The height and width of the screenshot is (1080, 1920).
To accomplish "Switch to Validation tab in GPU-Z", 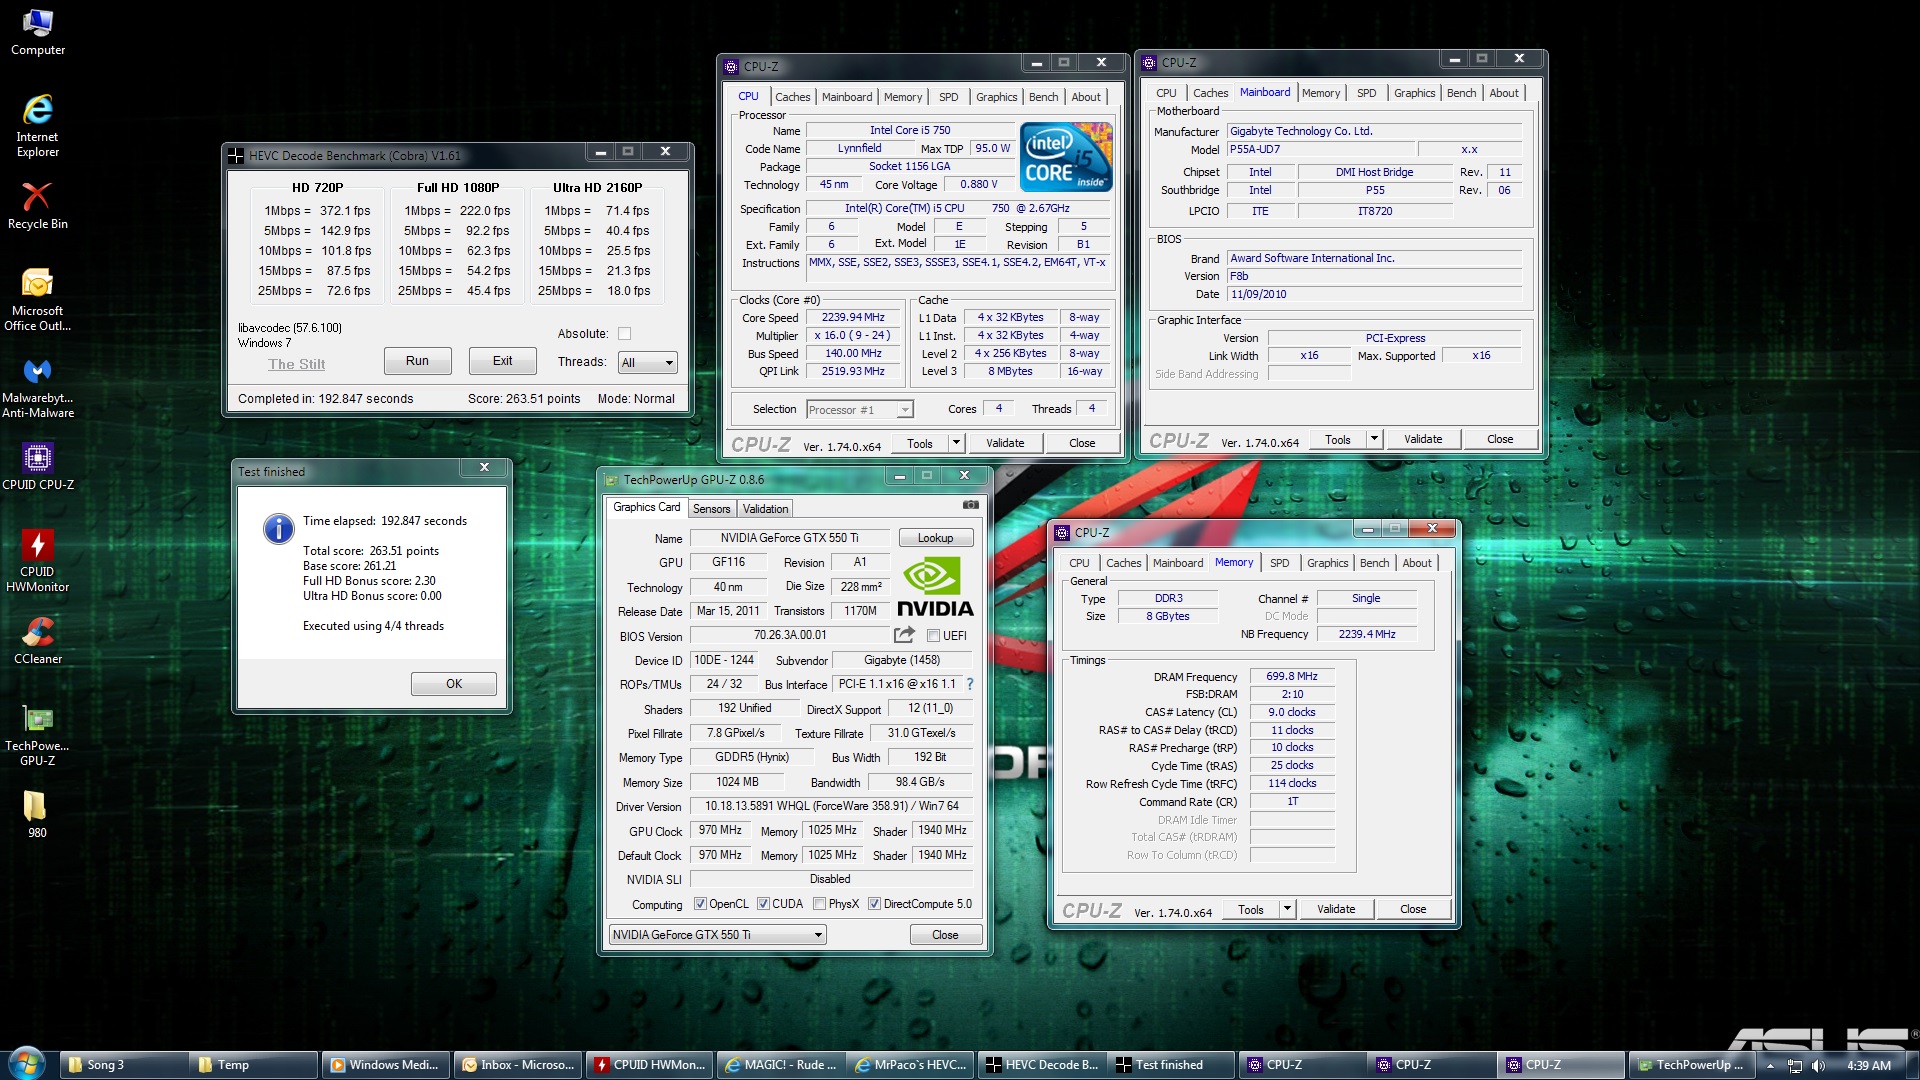I will point(765,509).
